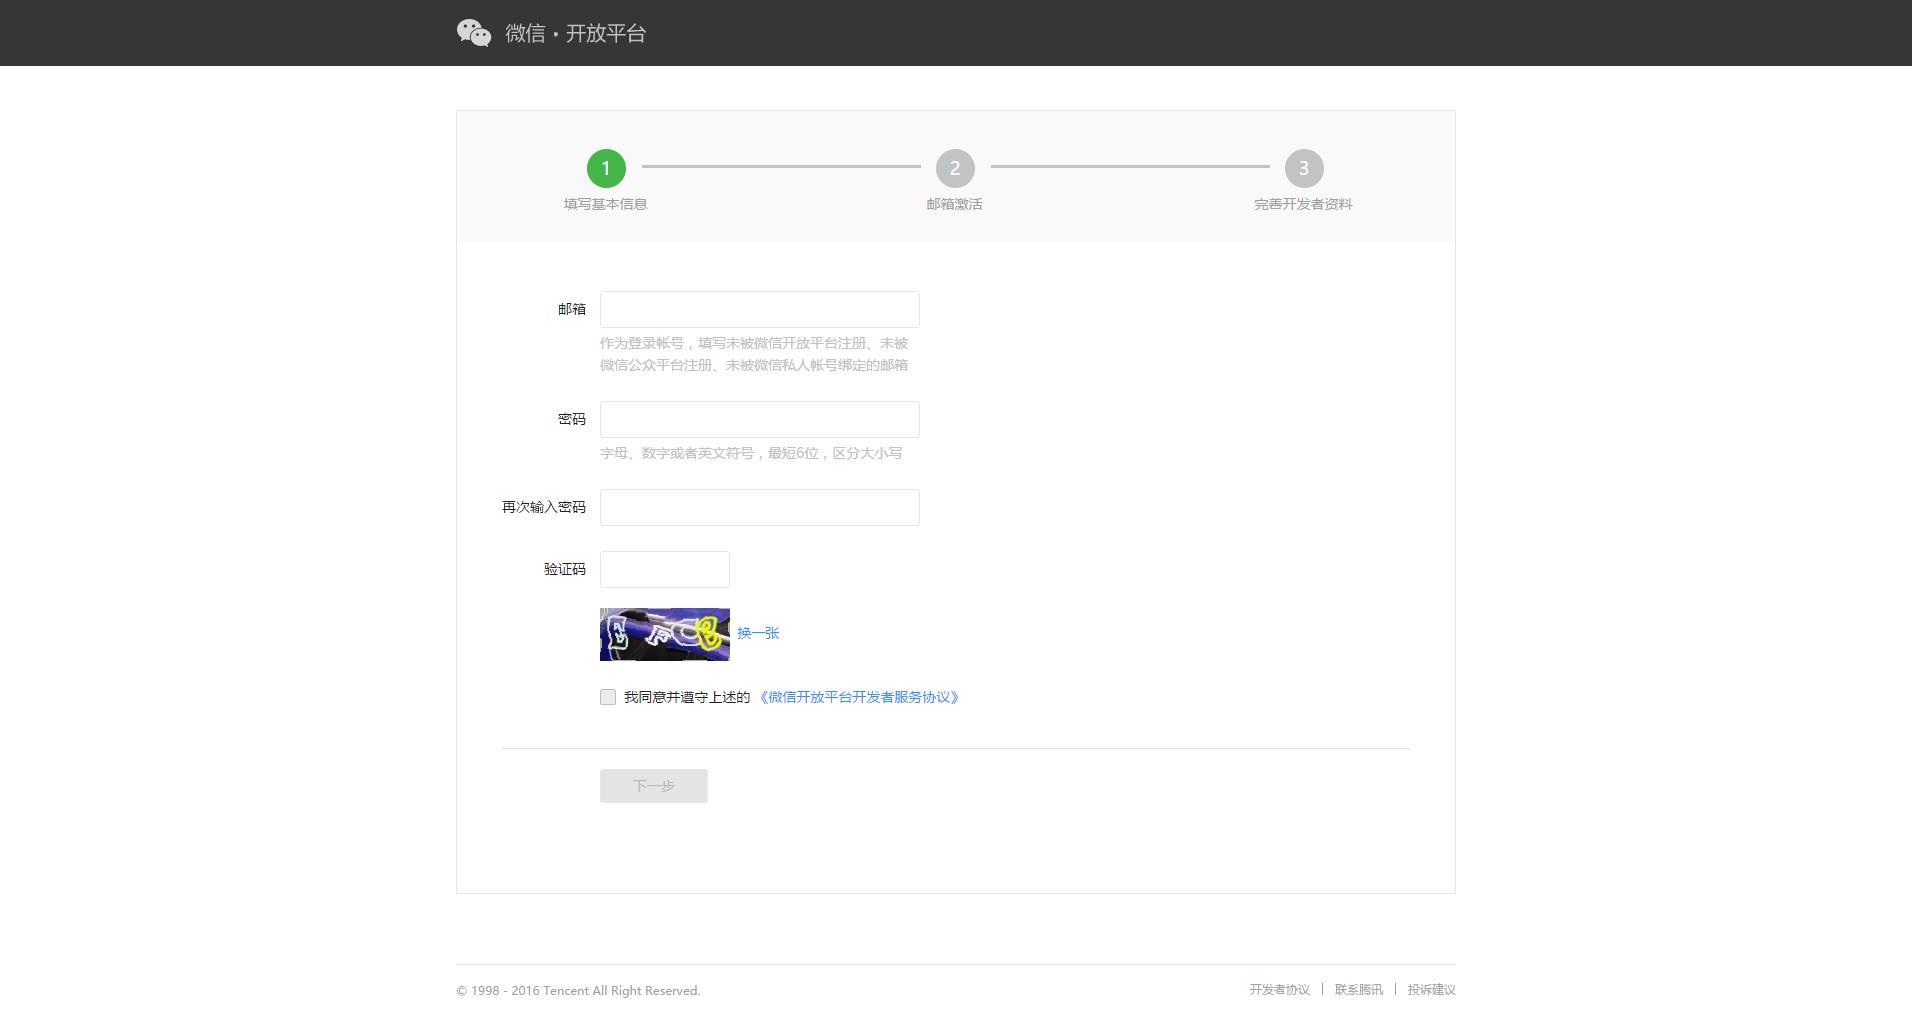The image size is (1912, 1027).
Task: Select the 邮箱激活 step label
Action: [x=955, y=203]
